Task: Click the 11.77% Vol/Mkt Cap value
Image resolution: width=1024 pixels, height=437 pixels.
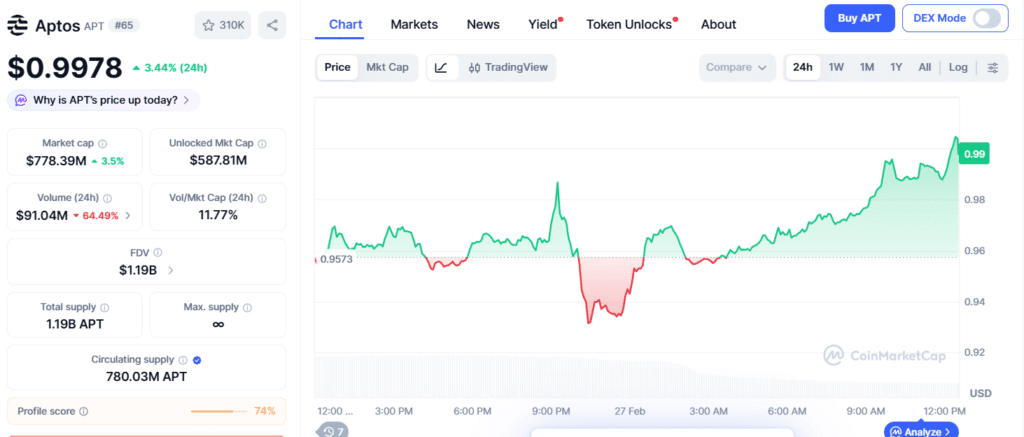Action: pos(218,215)
